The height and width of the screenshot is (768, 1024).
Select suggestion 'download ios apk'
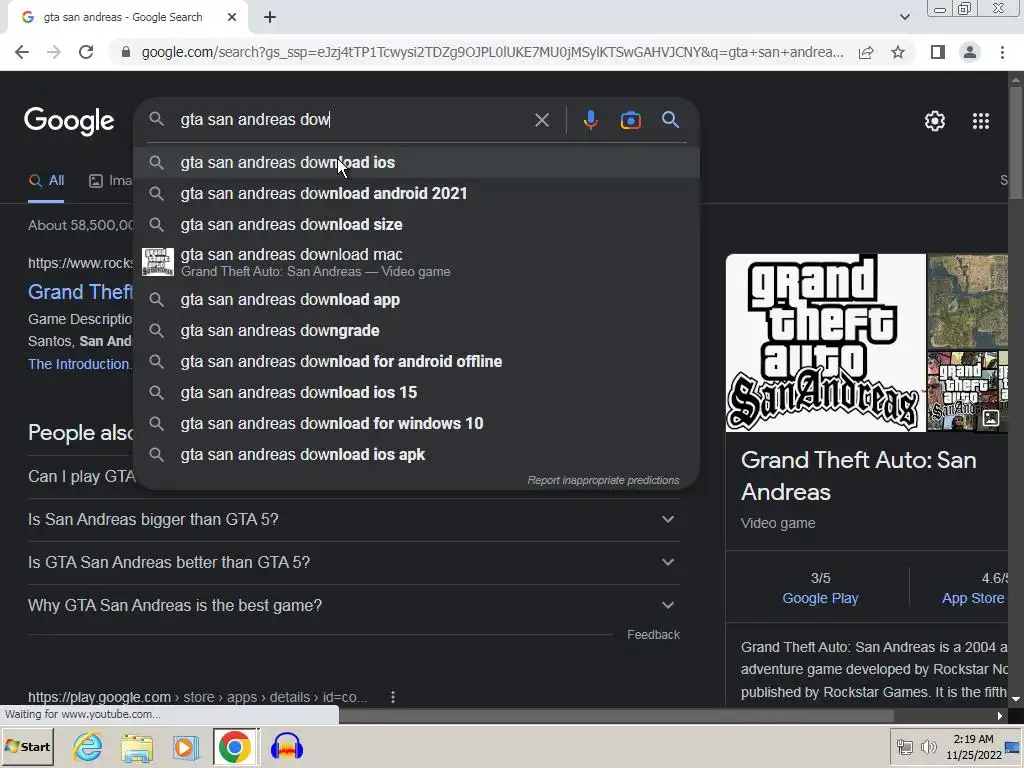pyautogui.click(x=417, y=455)
